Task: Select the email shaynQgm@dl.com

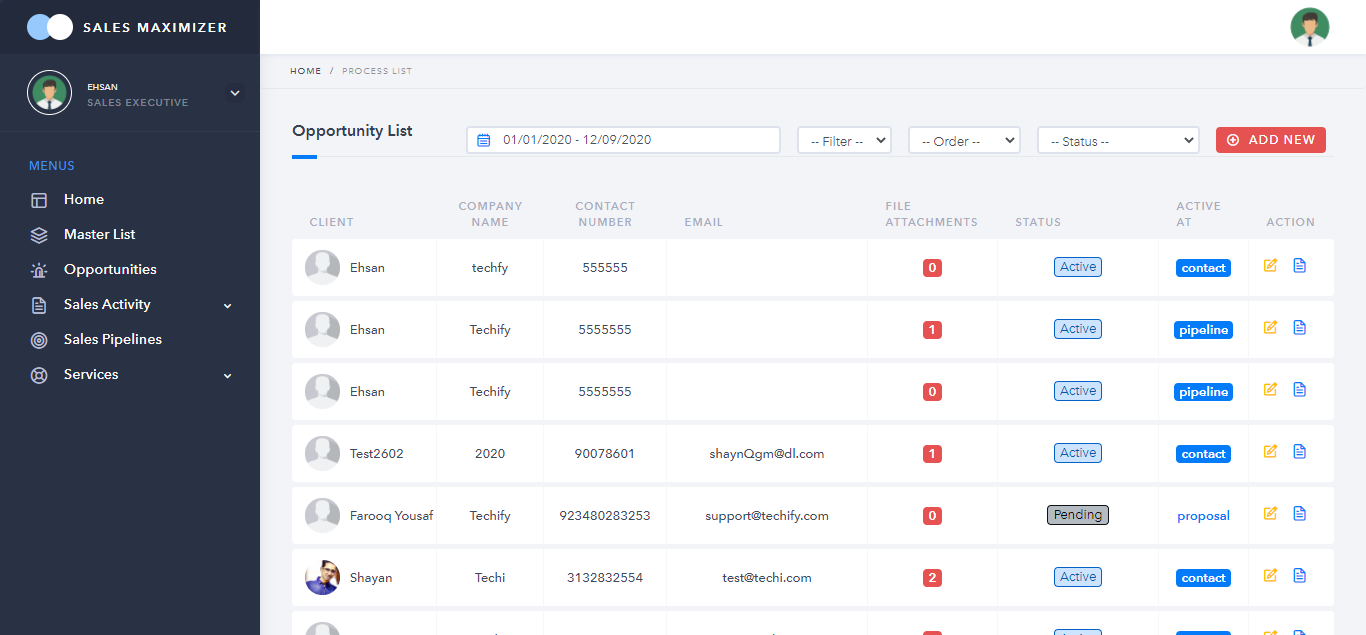Action: point(767,454)
